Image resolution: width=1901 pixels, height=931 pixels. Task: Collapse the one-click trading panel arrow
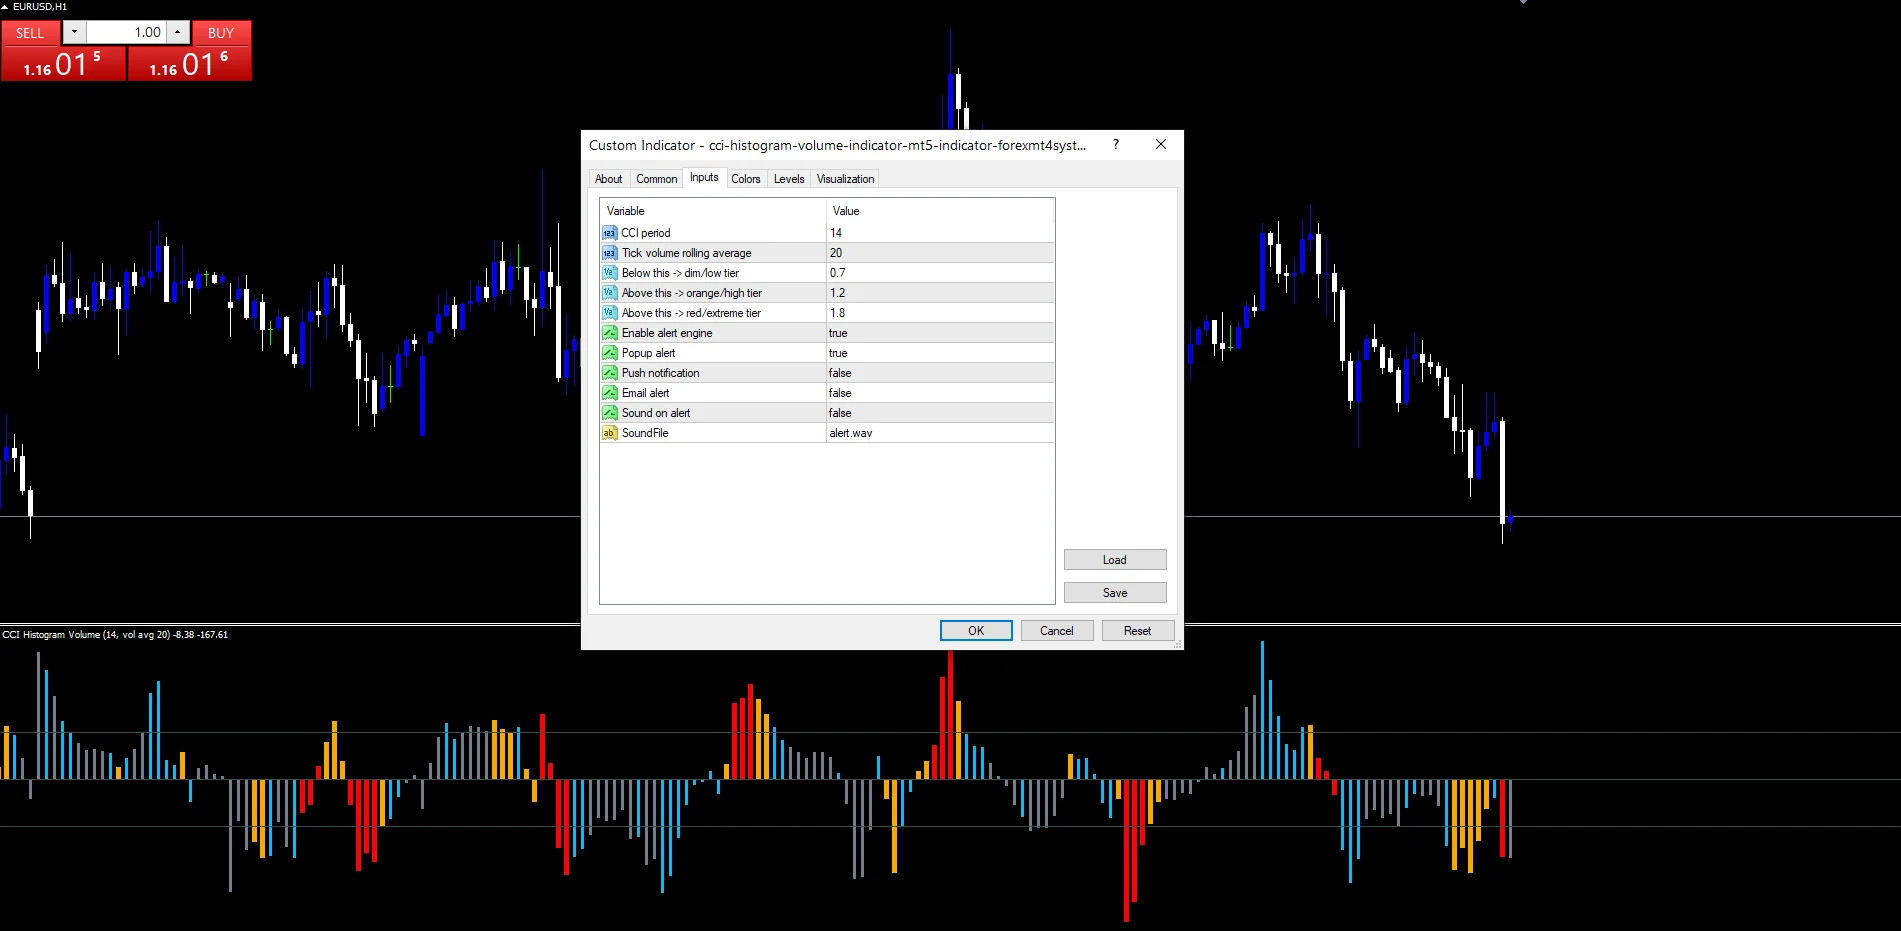(x=5, y=6)
